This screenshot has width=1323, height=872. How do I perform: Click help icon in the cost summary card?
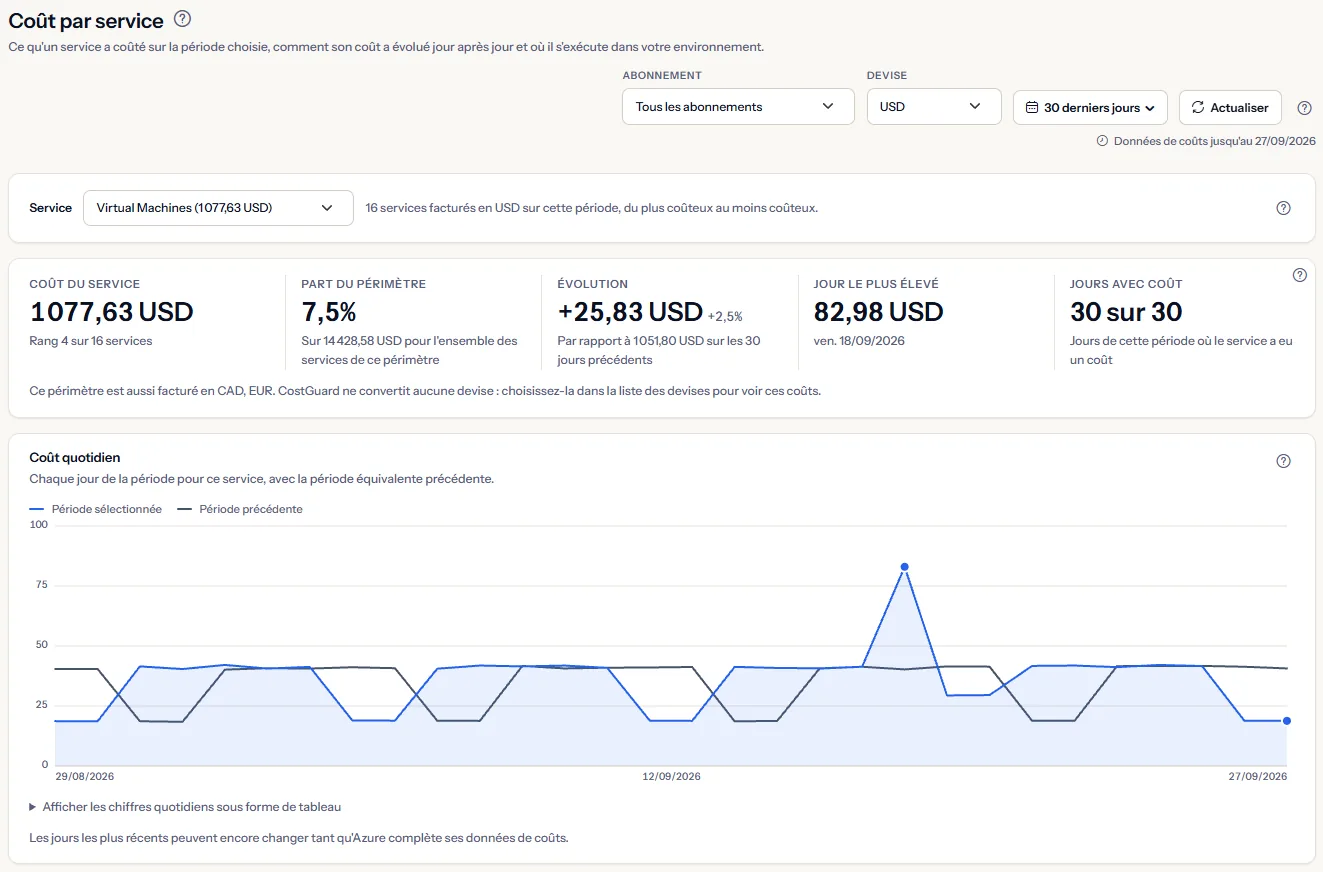(1300, 275)
